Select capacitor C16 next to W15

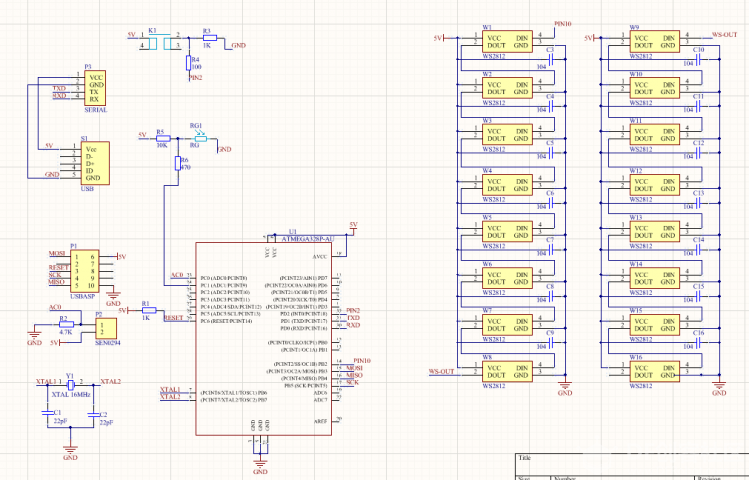pos(698,342)
